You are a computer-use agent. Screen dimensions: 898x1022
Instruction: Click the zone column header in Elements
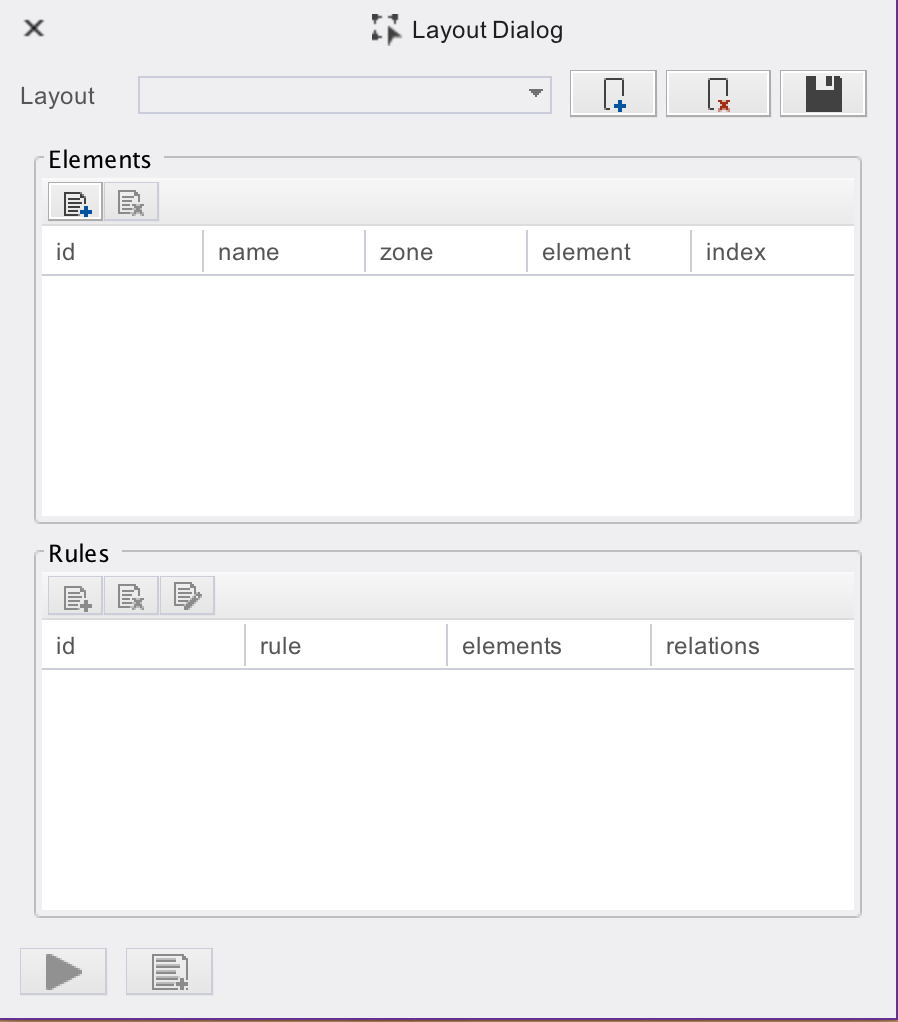pyautogui.click(x=445, y=252)
